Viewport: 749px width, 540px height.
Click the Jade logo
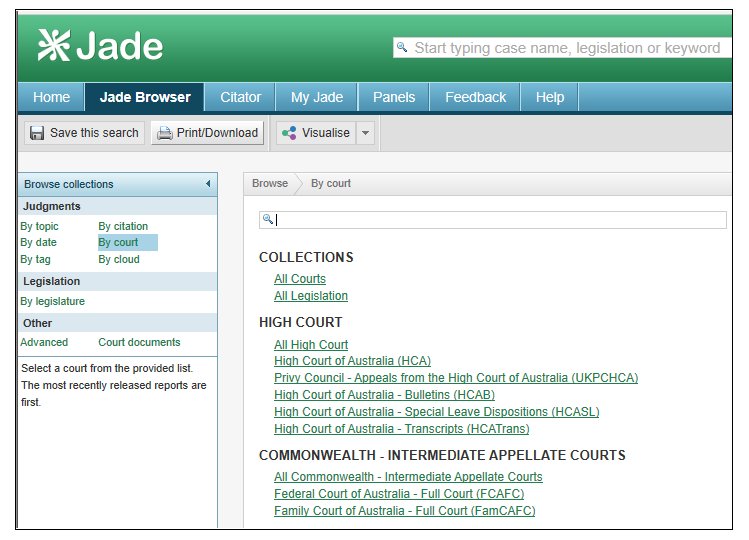click(x=100, y=46)
